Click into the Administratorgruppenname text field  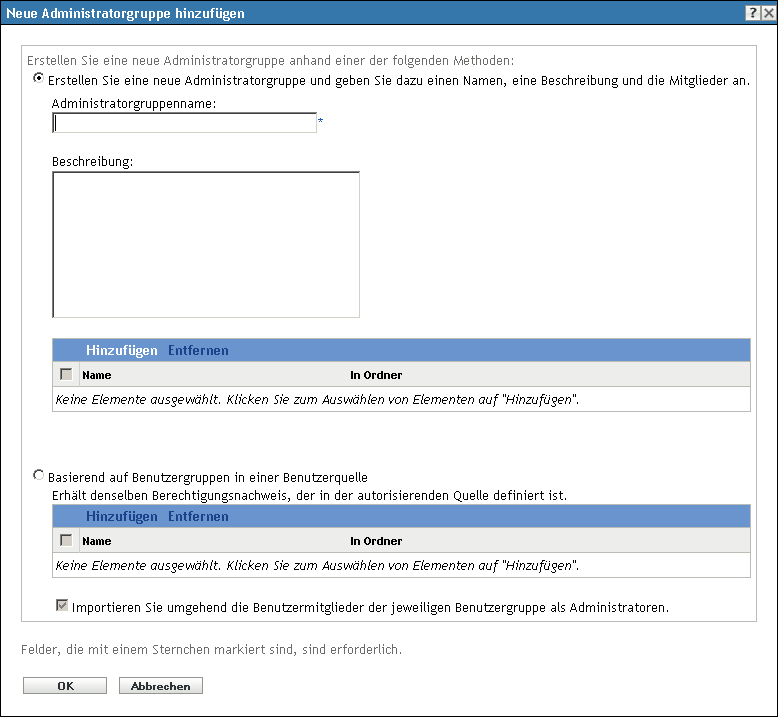[185, 123]
